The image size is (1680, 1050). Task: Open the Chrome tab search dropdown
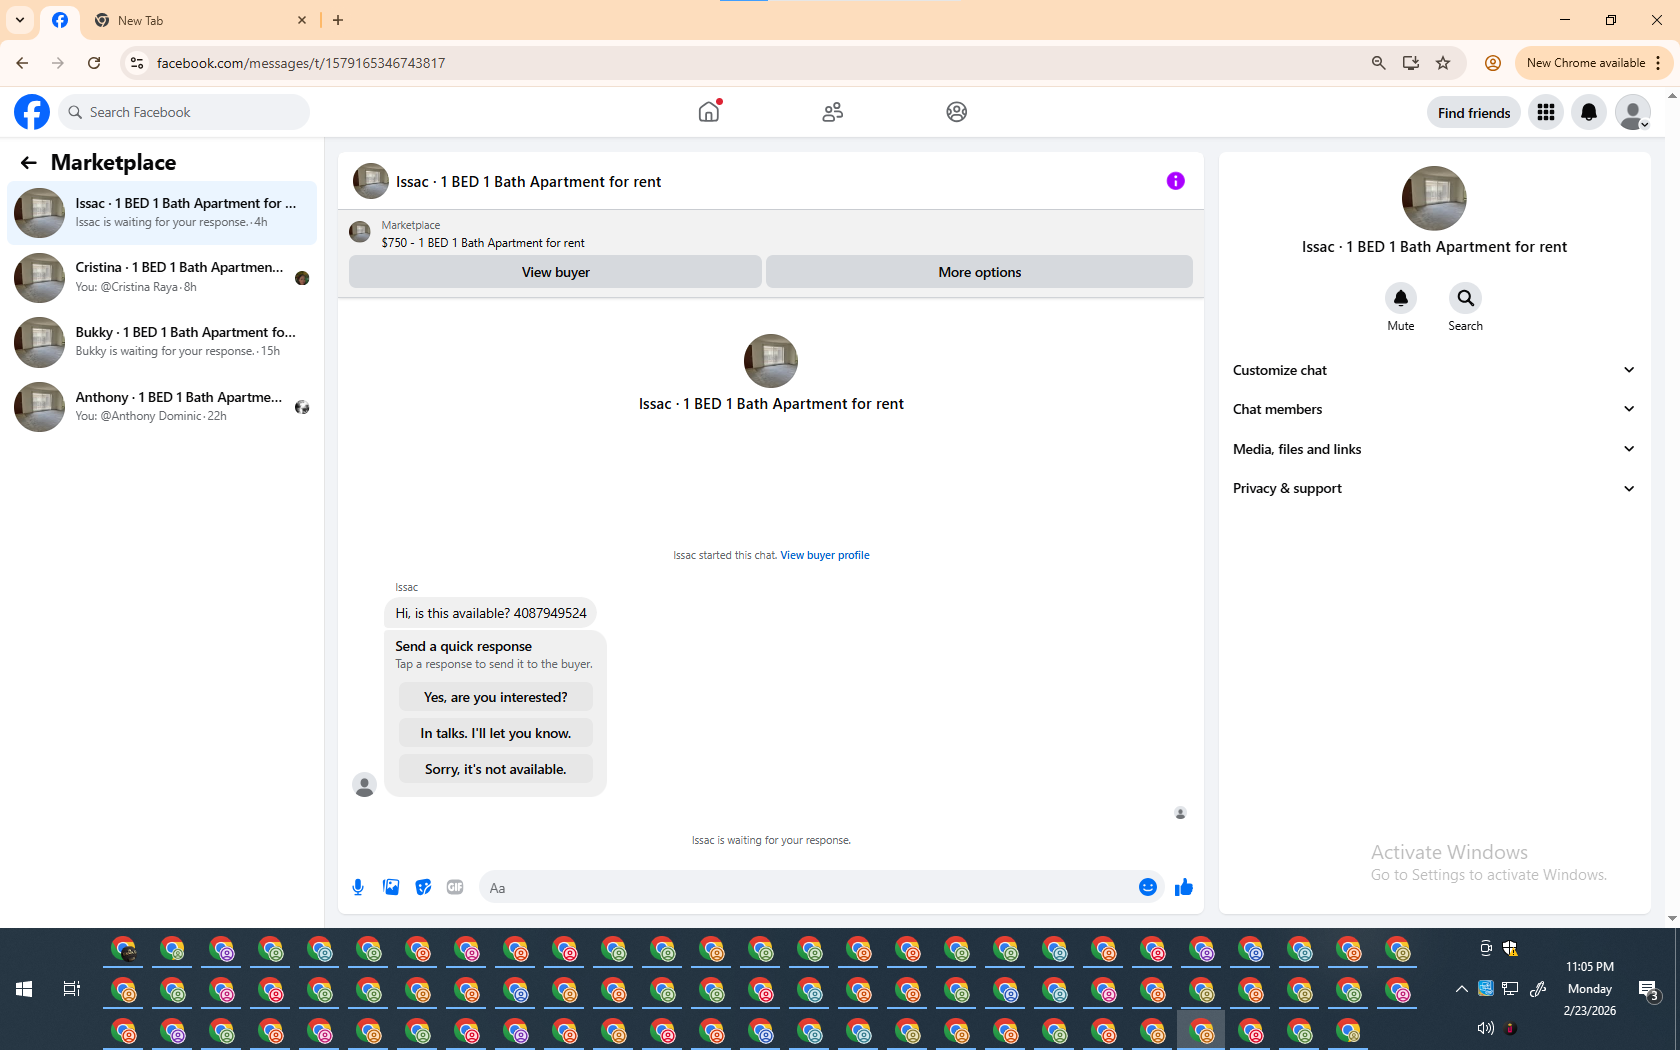tap(19, 20)
